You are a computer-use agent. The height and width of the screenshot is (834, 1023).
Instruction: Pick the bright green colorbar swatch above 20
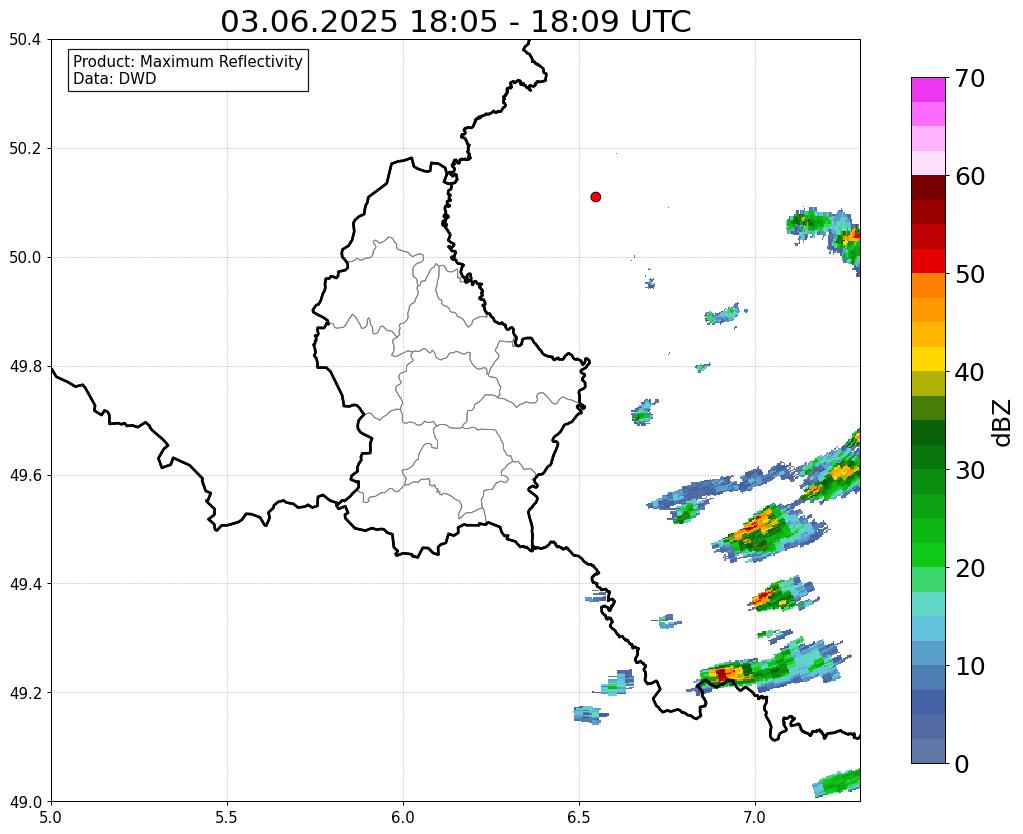[x=928, y=555]
